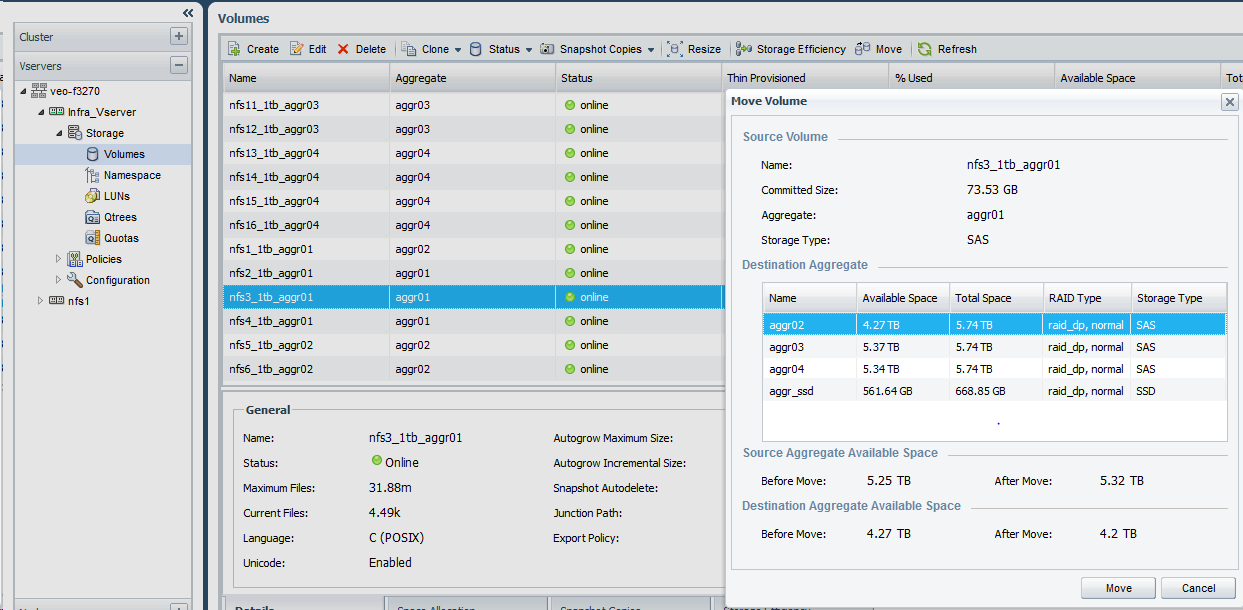Open the Snapshot Copies dropdown menu
The width and height of the screenshot is (1243, 610).
(650, 49)
